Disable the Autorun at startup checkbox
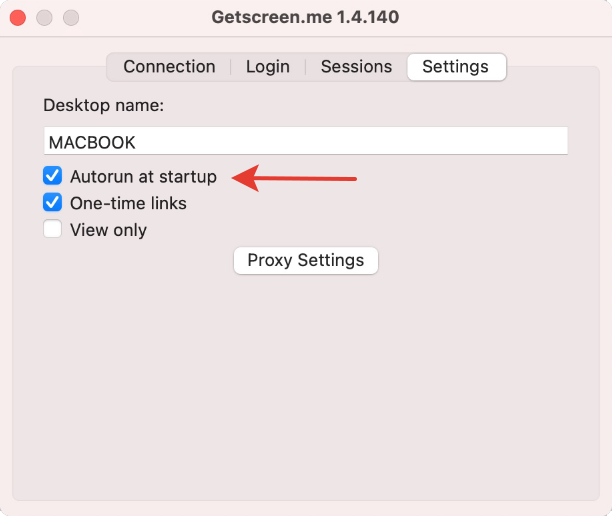The image size is (612, 516). [x=53, y=177]
